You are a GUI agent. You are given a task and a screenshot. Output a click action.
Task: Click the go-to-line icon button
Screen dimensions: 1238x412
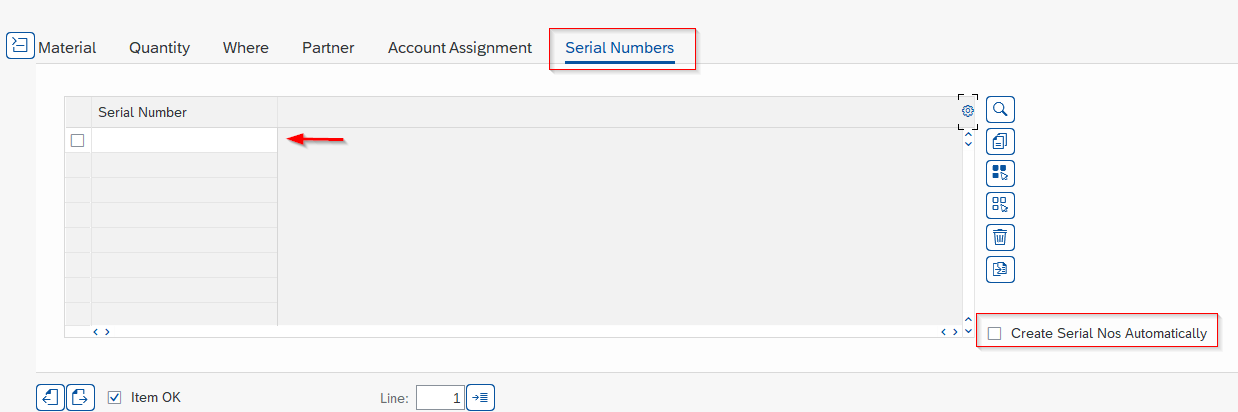pyautogui.click(x=481, y=398)
